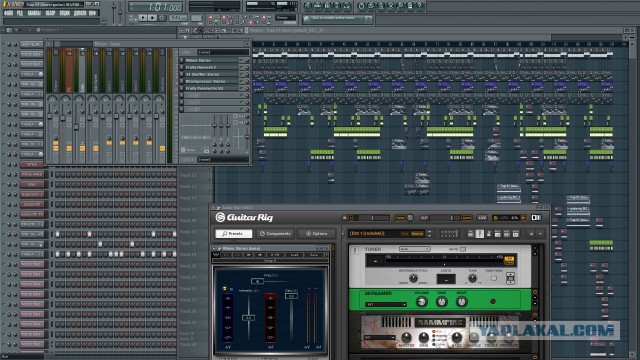The height and width of the screenshot is (360, 640).
Task: Collapse rack with minus icon in Guitar Rig
Action: pos(540,234)
